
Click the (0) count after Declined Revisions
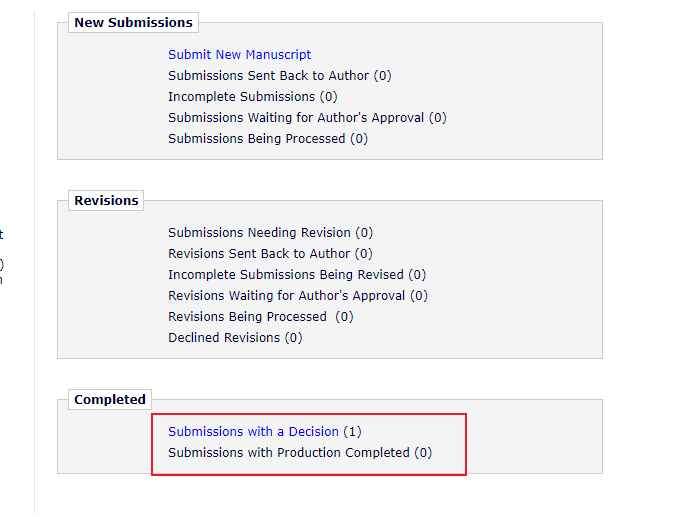click(293, 338)
